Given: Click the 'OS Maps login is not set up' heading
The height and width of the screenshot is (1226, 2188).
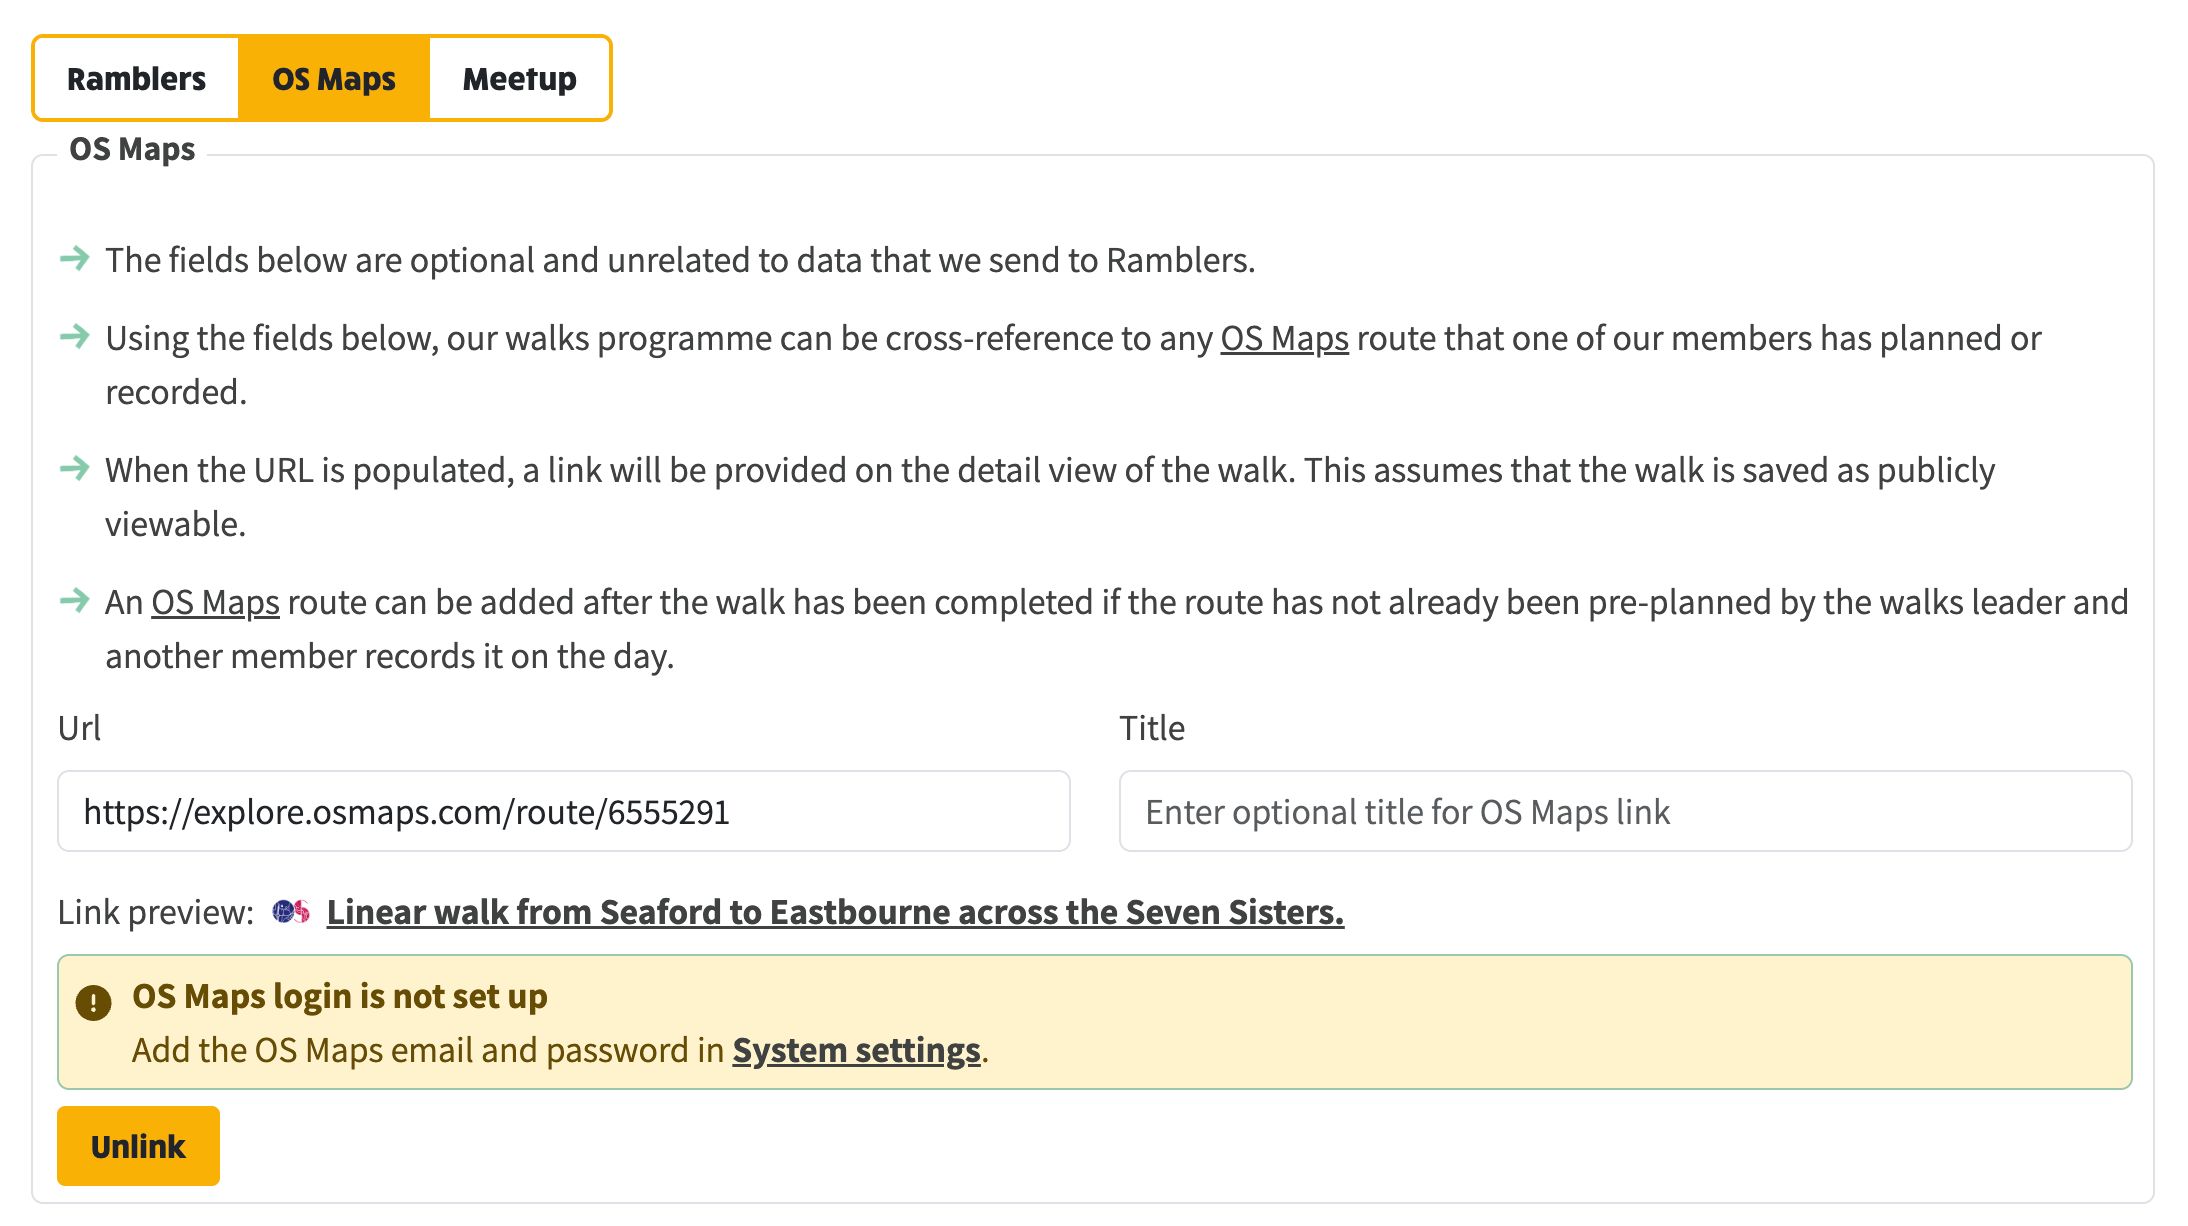Looking at the screenshot, I should (340, 997).
